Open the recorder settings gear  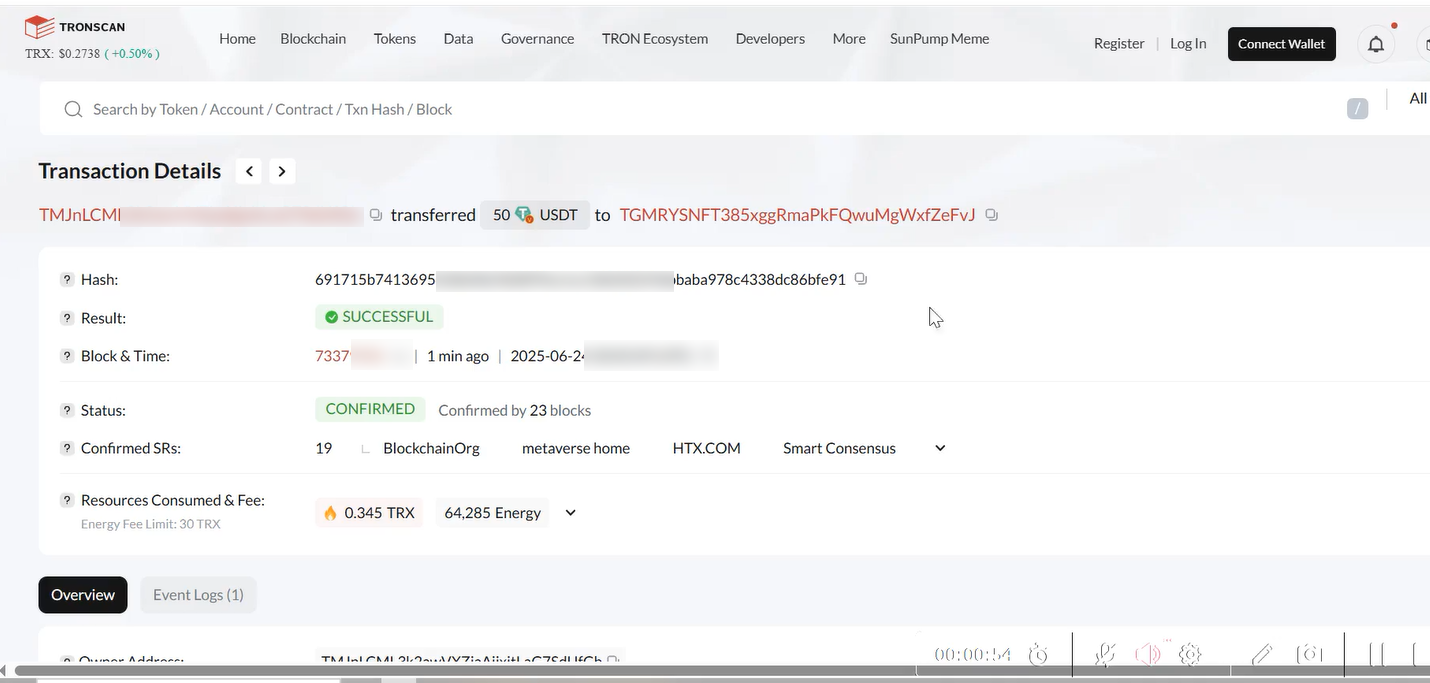[1189, 654]
